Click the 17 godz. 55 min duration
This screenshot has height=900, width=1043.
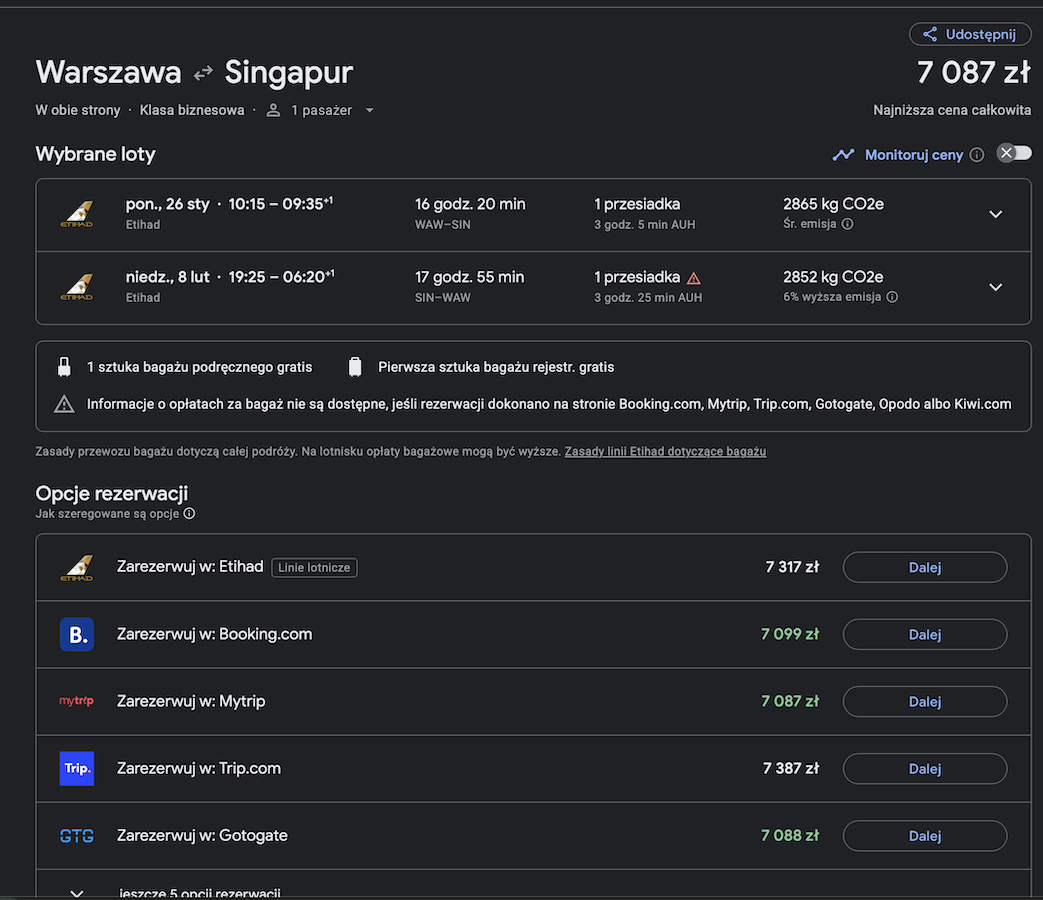point(469,277)
